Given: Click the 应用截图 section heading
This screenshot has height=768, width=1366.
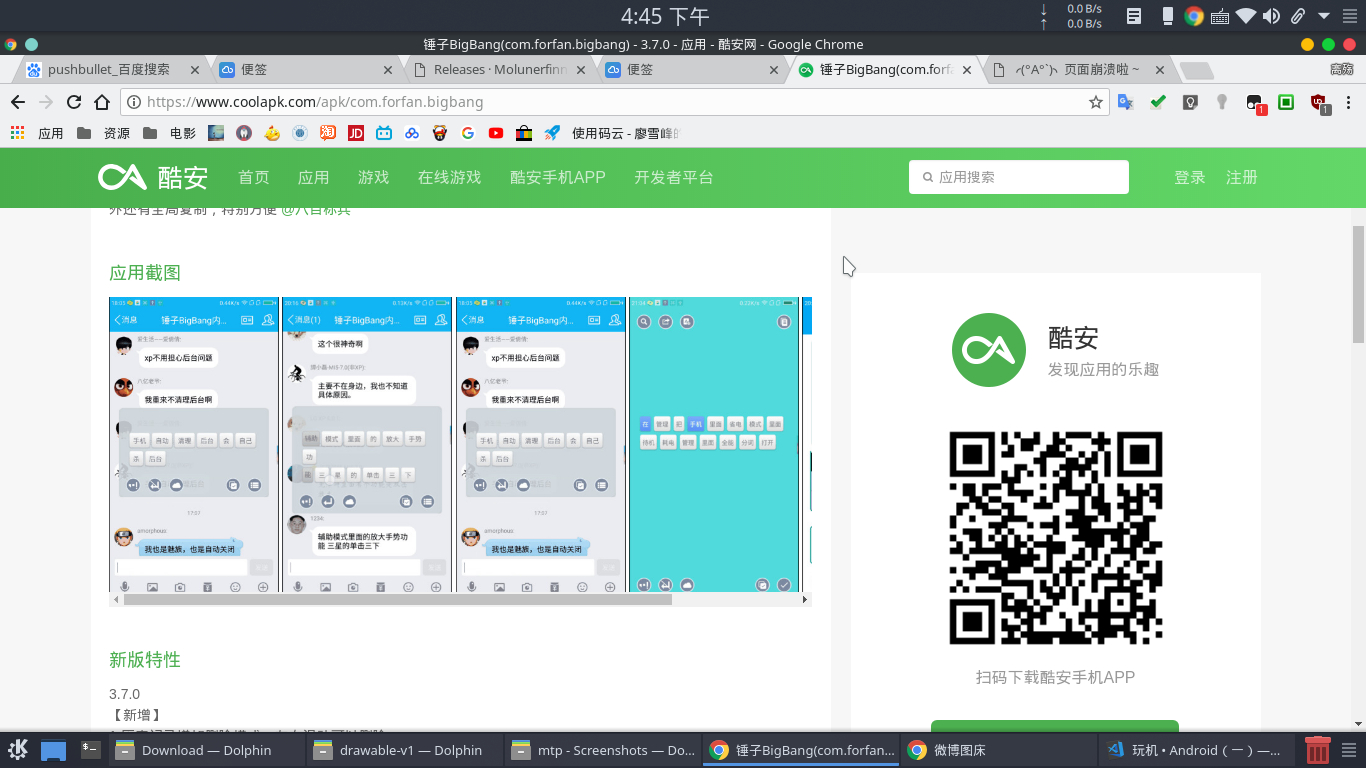Looking at the screenshot, I should pos(145,273).
